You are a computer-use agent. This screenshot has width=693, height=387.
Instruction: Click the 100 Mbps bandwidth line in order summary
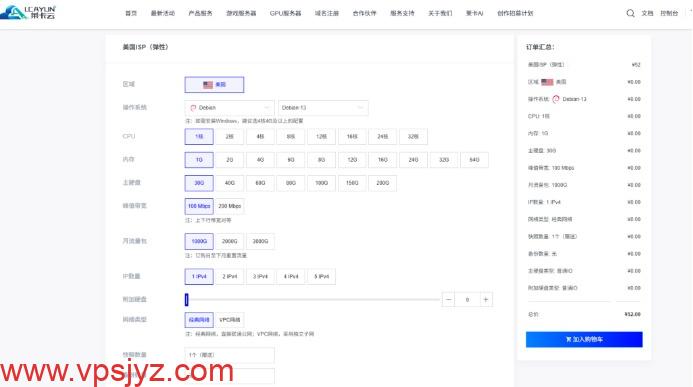click(x=584, y=168)
